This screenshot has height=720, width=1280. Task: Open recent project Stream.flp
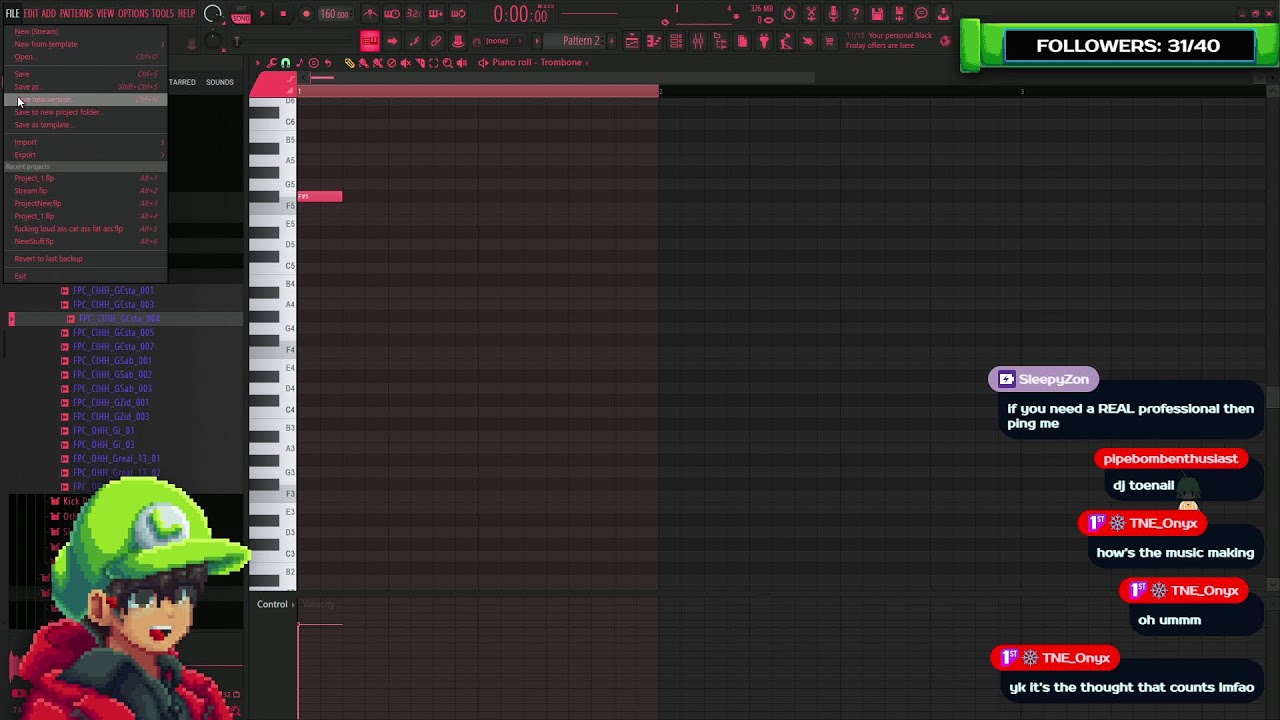pyautogui.click(x=85, y=191)
